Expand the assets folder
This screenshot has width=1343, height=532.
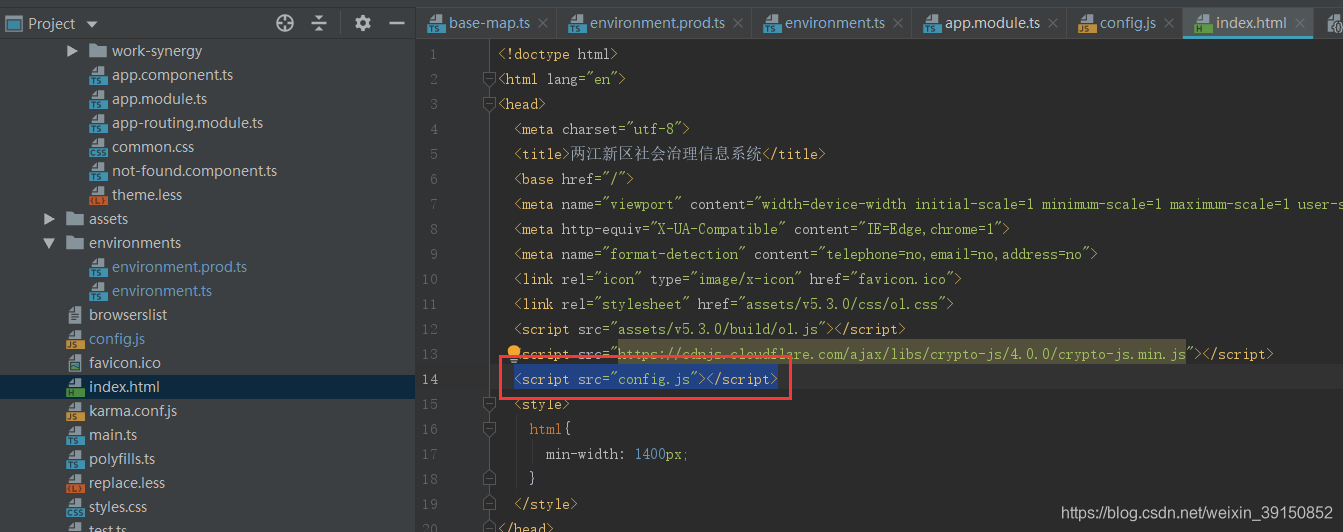click(49, 219)
